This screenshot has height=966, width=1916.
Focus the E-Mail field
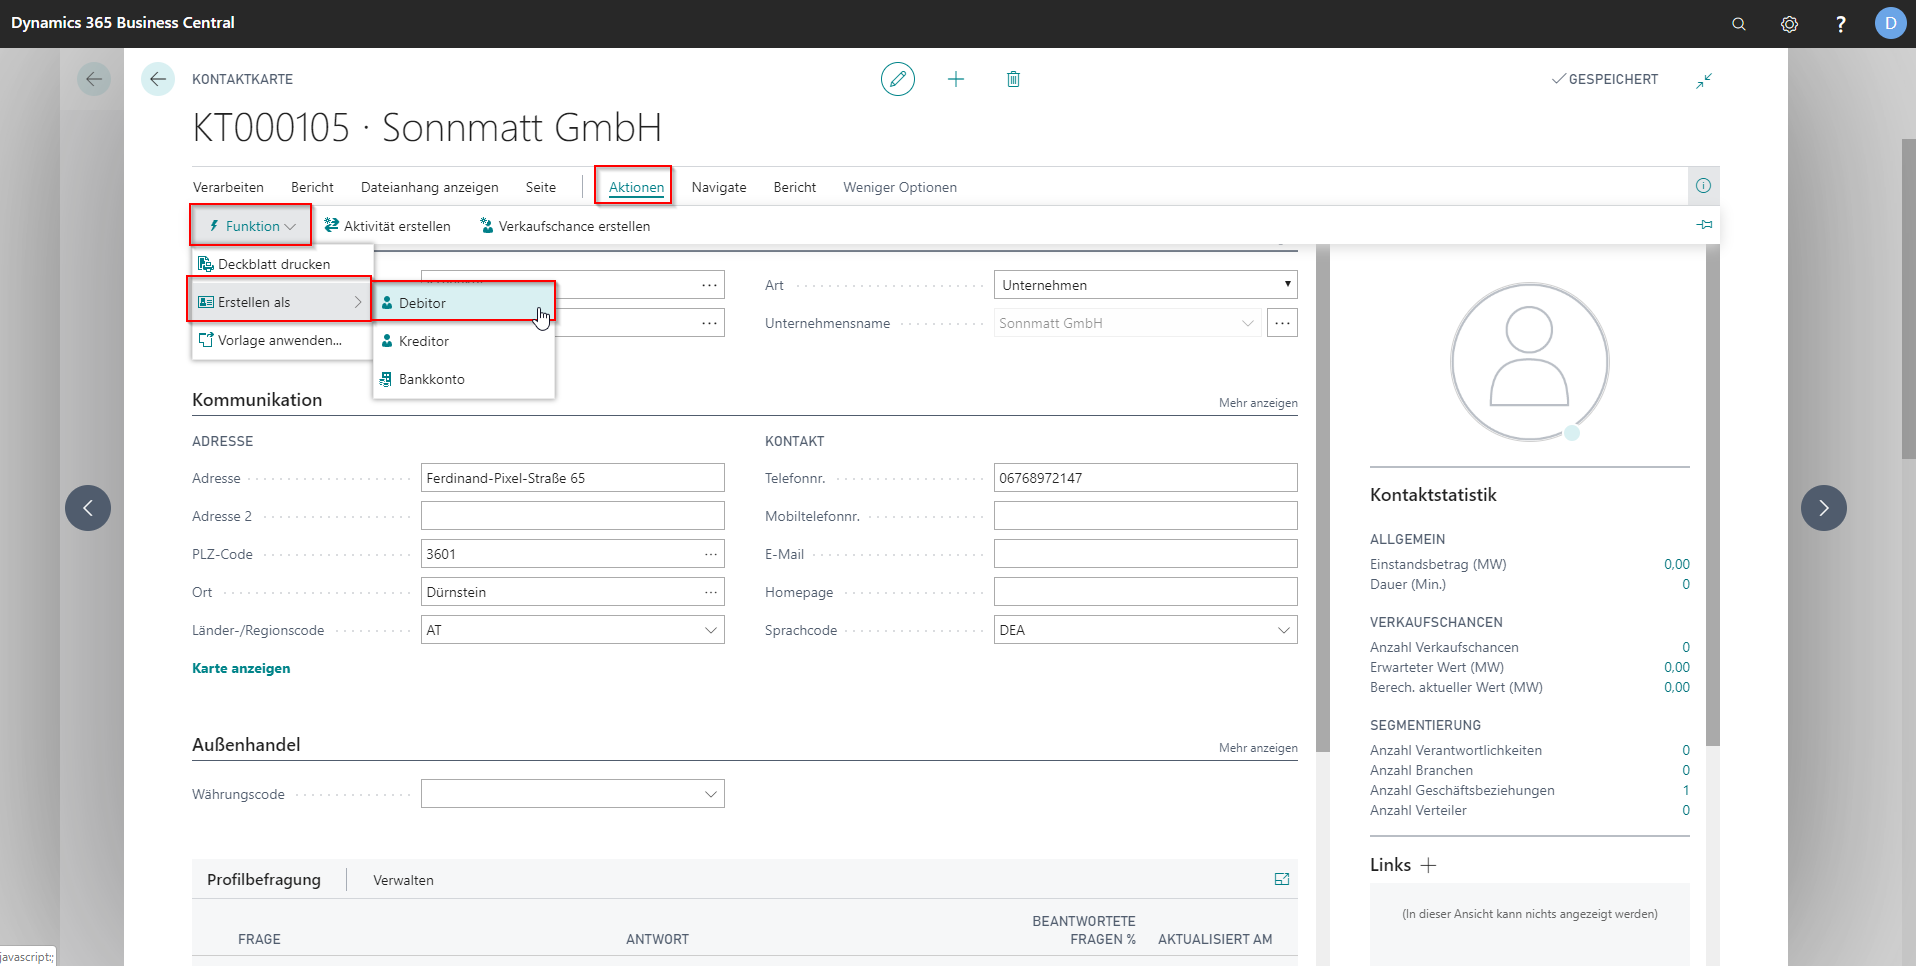[x=1146, y=554]
